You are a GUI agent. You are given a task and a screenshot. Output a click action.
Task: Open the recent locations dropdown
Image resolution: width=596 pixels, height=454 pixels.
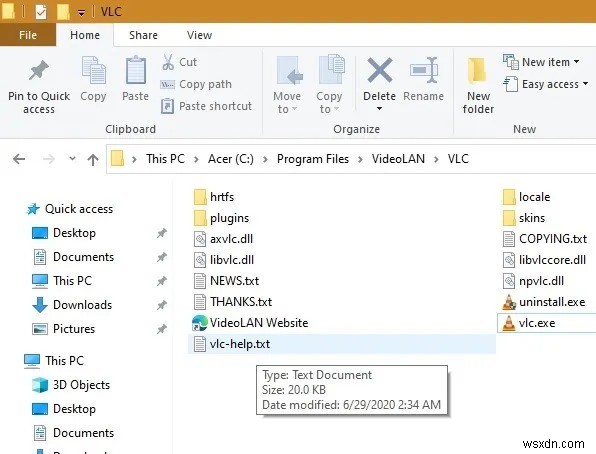click(72, 159)
